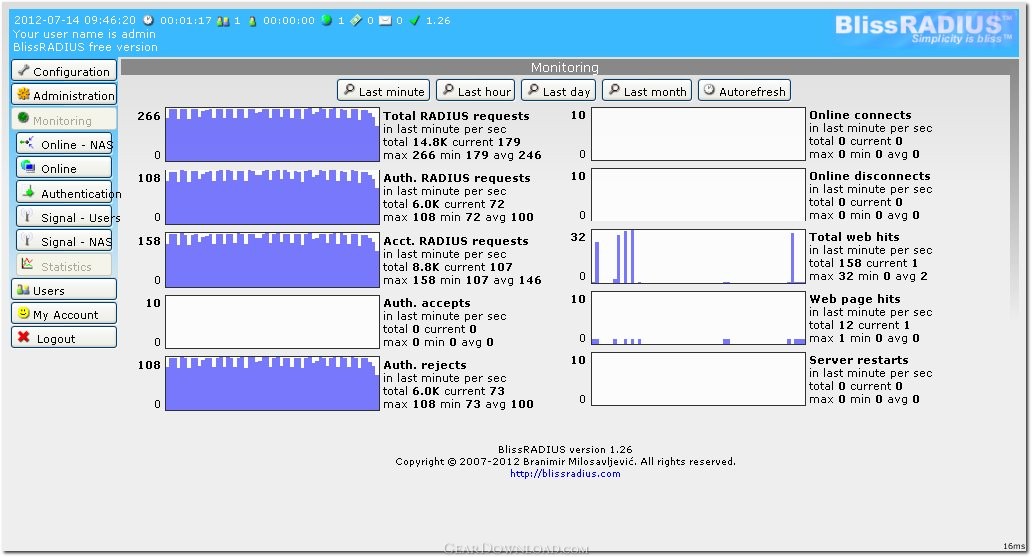Click the money bill icon in header
This screenshot has width=1032, height=557.
tap(356, 20)
